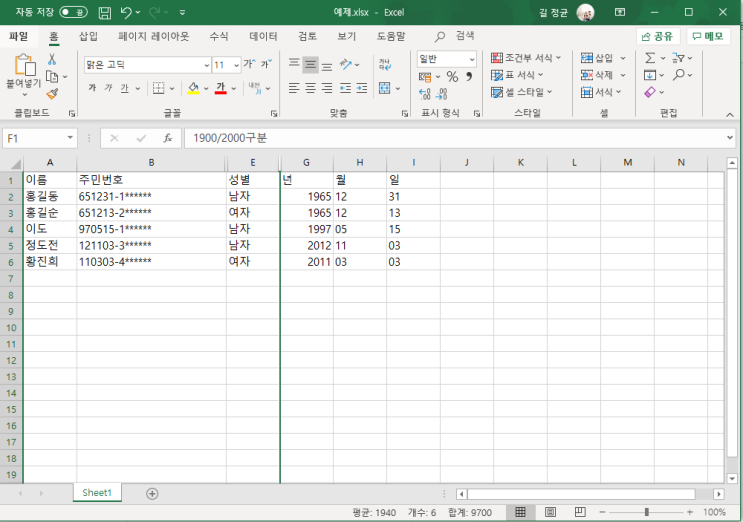The width and height of the screenshot is (743, 522).
Task: Click the text orientation icon
Action: click(346, 64)
